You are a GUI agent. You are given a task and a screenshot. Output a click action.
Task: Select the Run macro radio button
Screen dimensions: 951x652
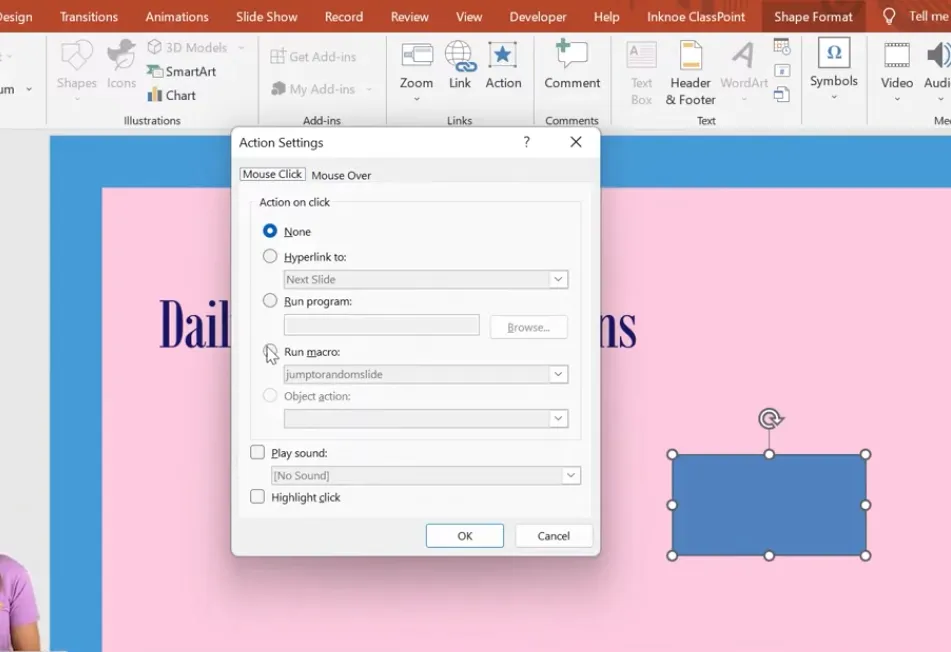[270, 352]
